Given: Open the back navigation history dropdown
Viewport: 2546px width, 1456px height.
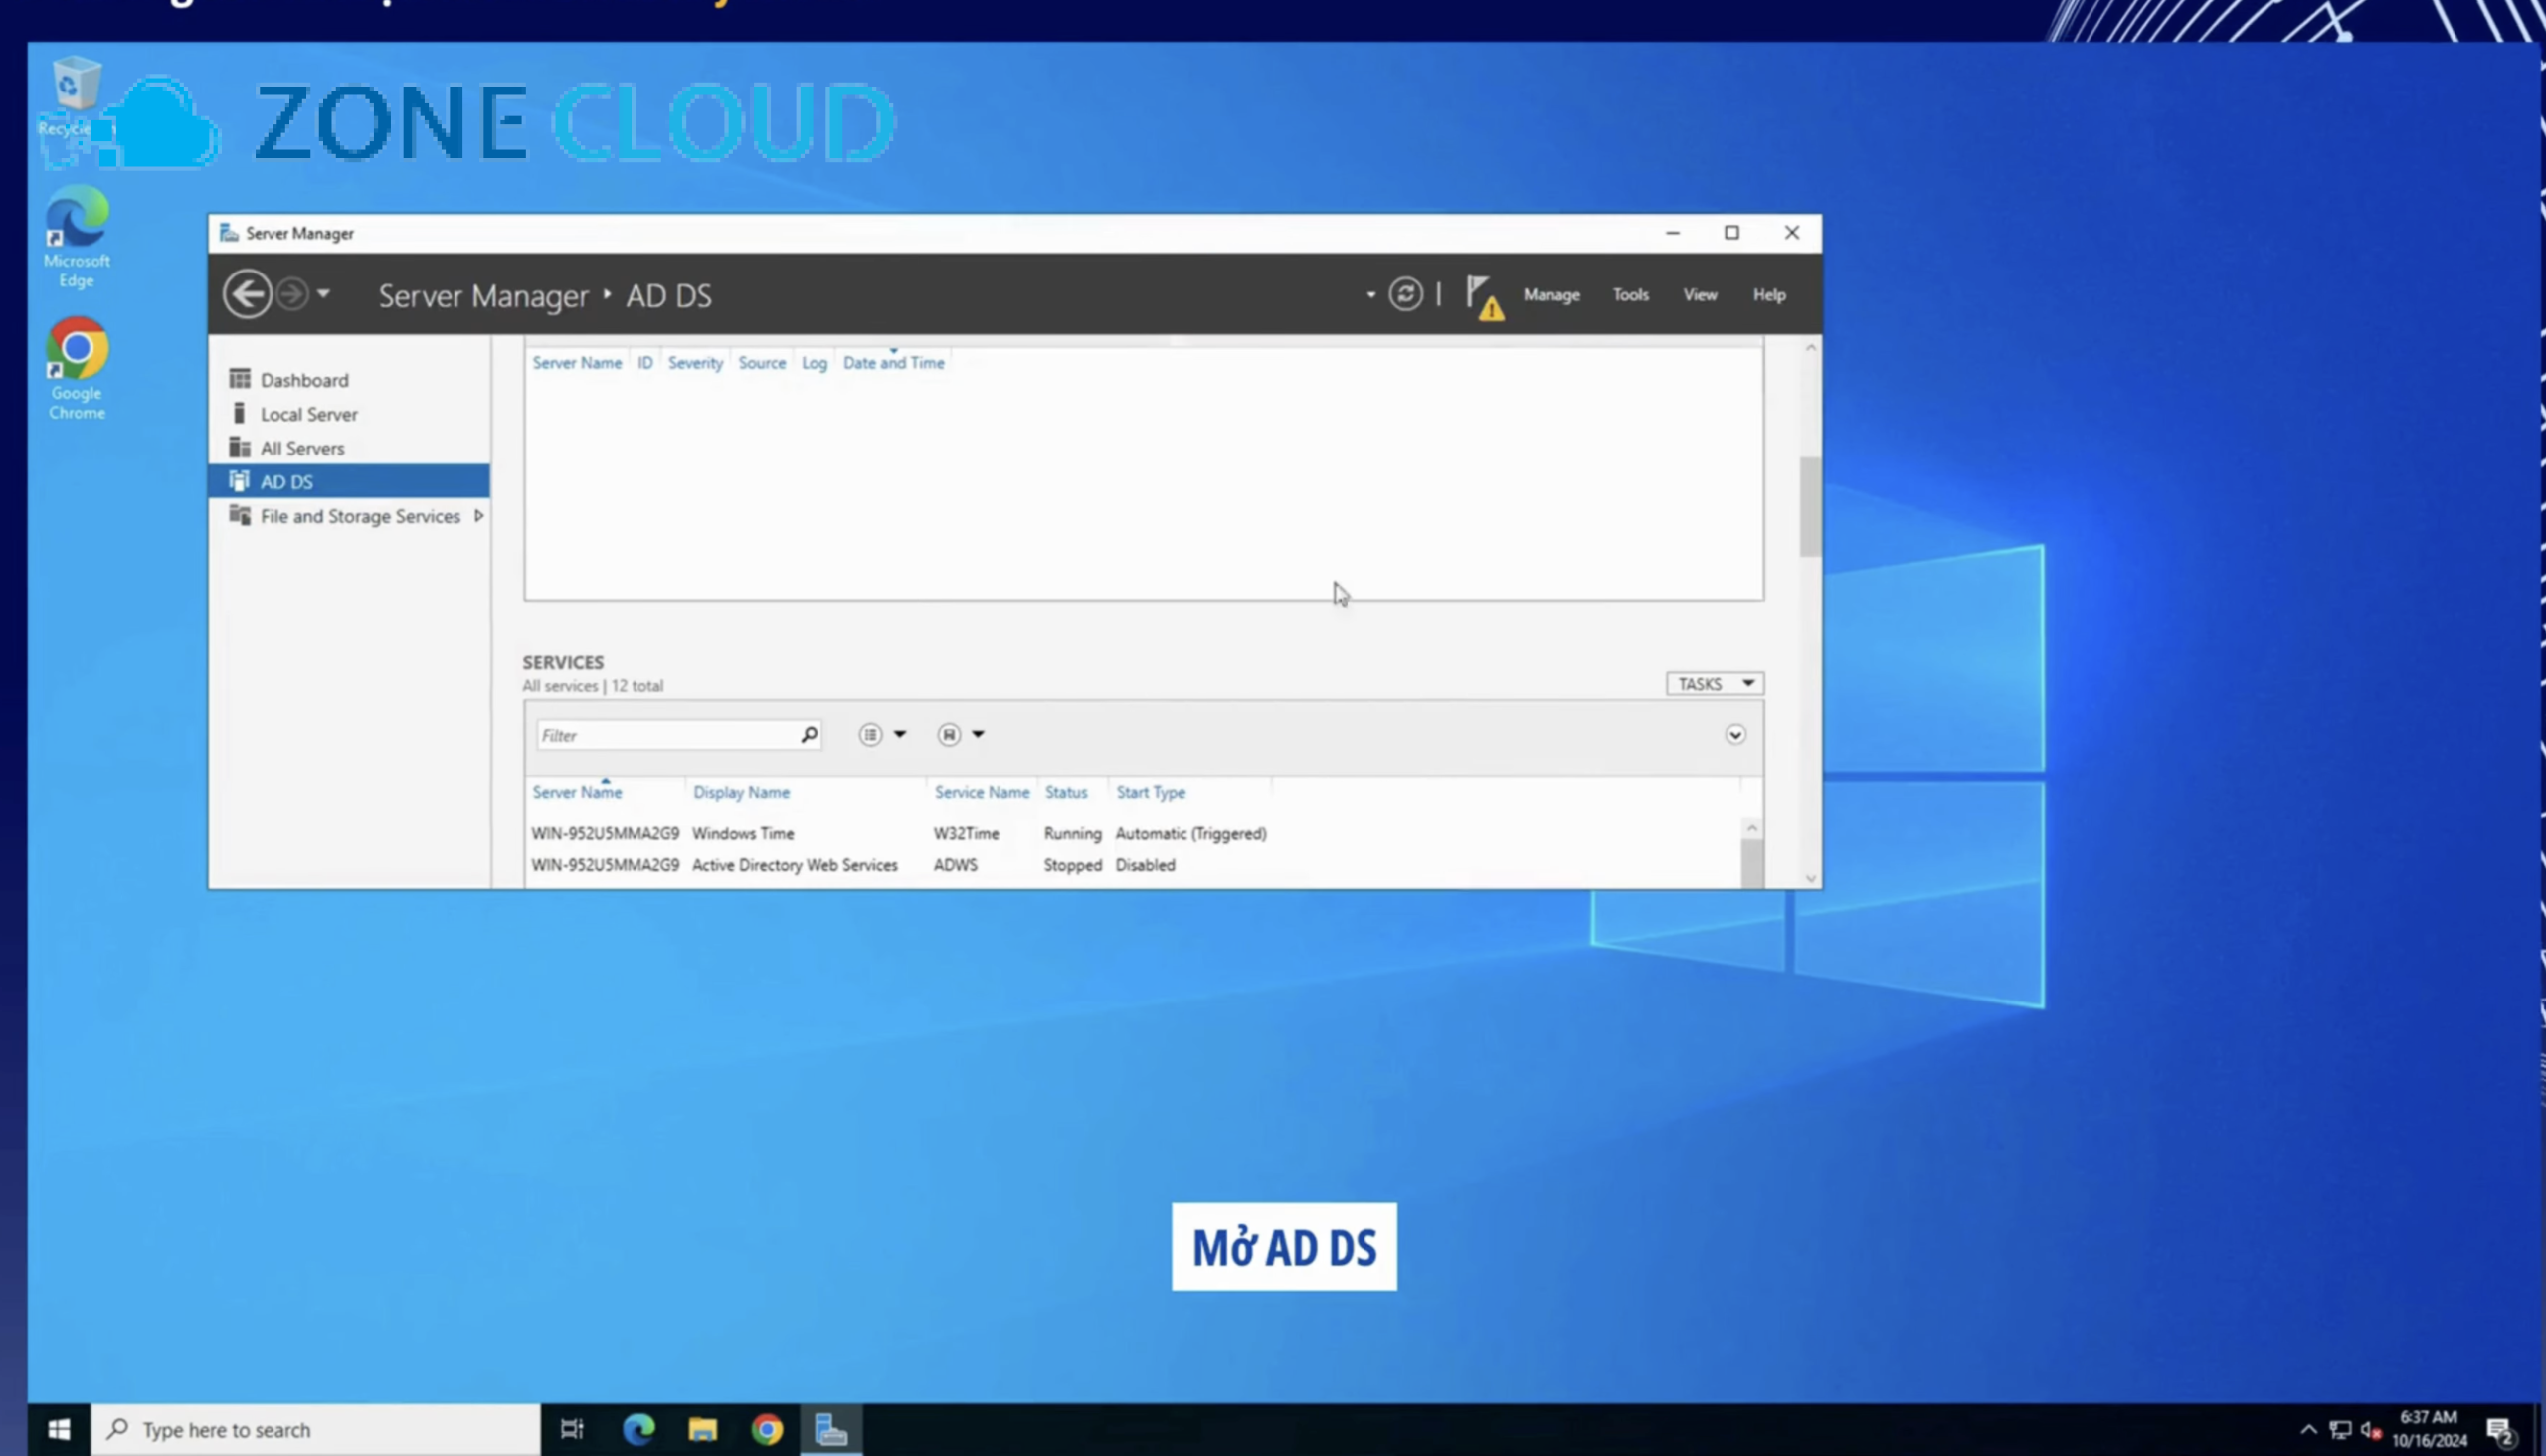Looking at the screenshot, I should (325, 293).
